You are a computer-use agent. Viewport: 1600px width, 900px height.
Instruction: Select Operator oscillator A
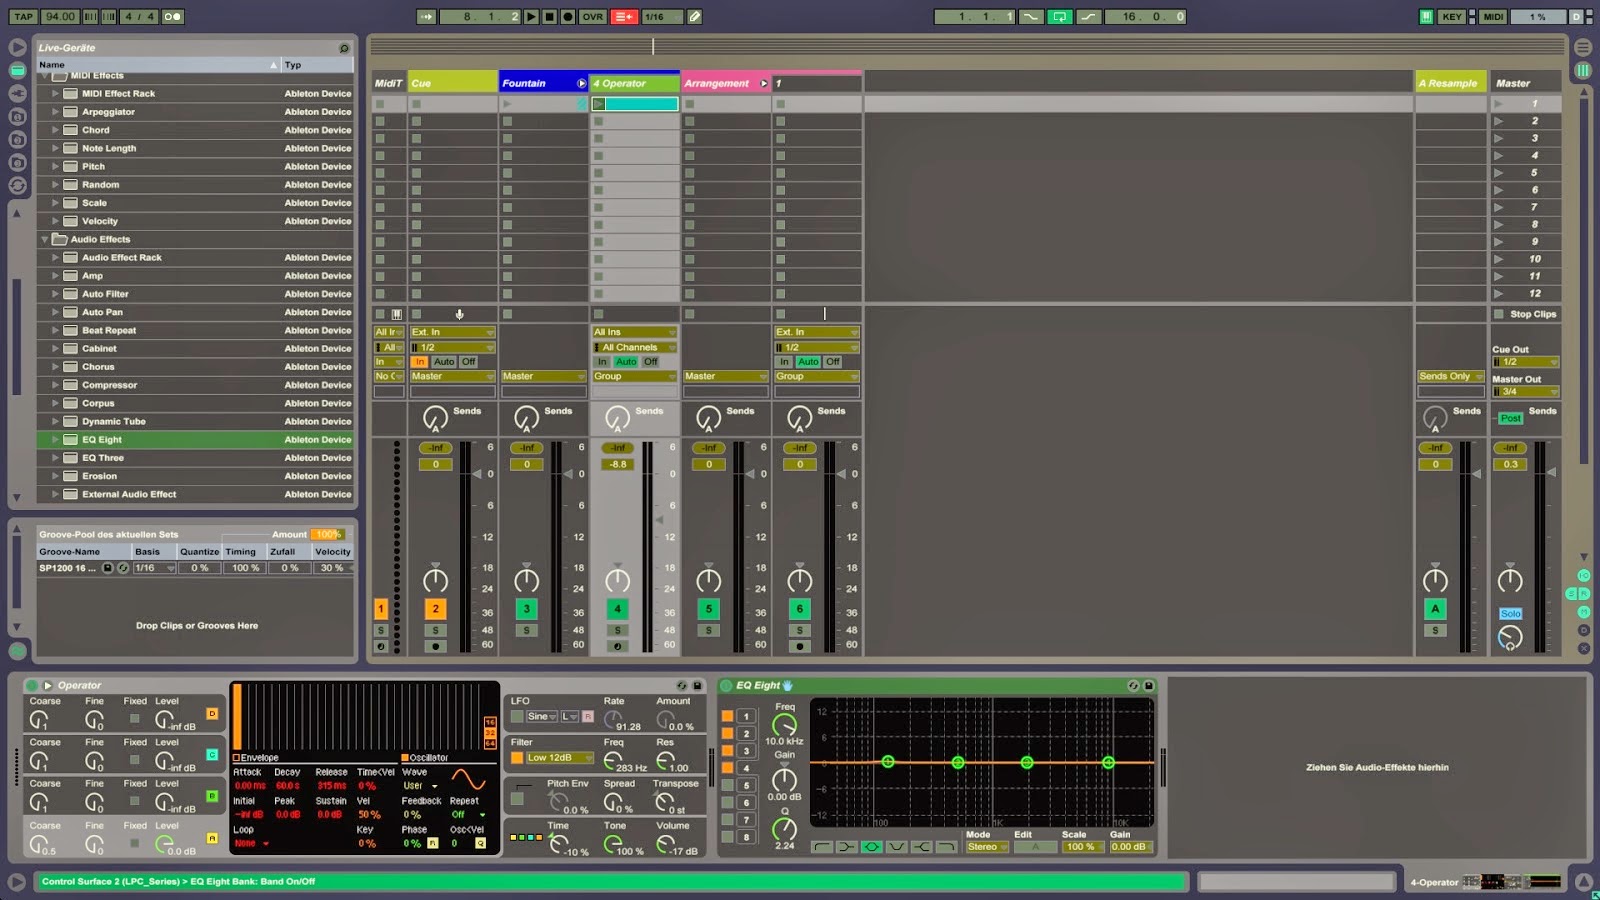pyautogui.click(x=212, y=838)
